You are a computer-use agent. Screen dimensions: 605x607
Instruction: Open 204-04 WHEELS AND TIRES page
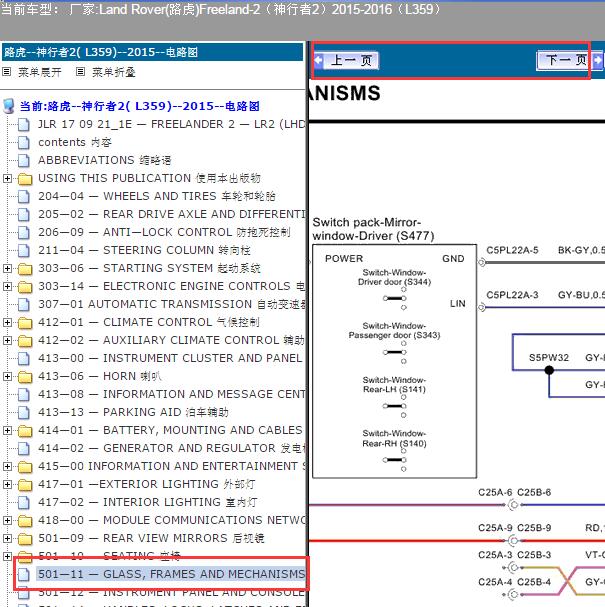(x=157, y=196)
